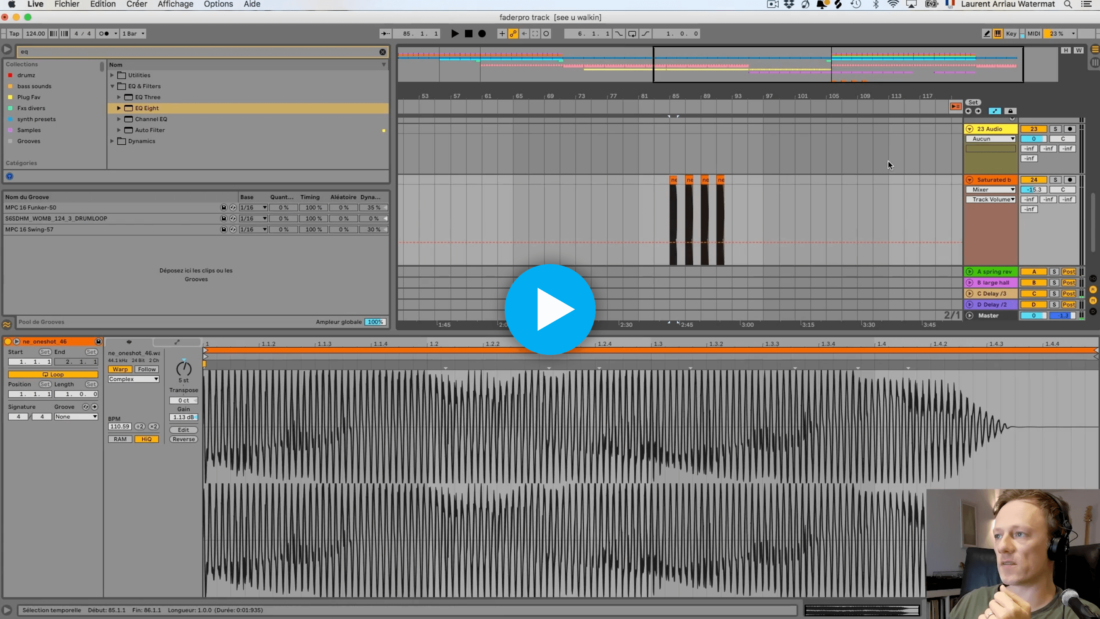The height and width of the screenshot is (619, 1100).
Task: Open the Créer menu
Action: click(x=136, y=4)
